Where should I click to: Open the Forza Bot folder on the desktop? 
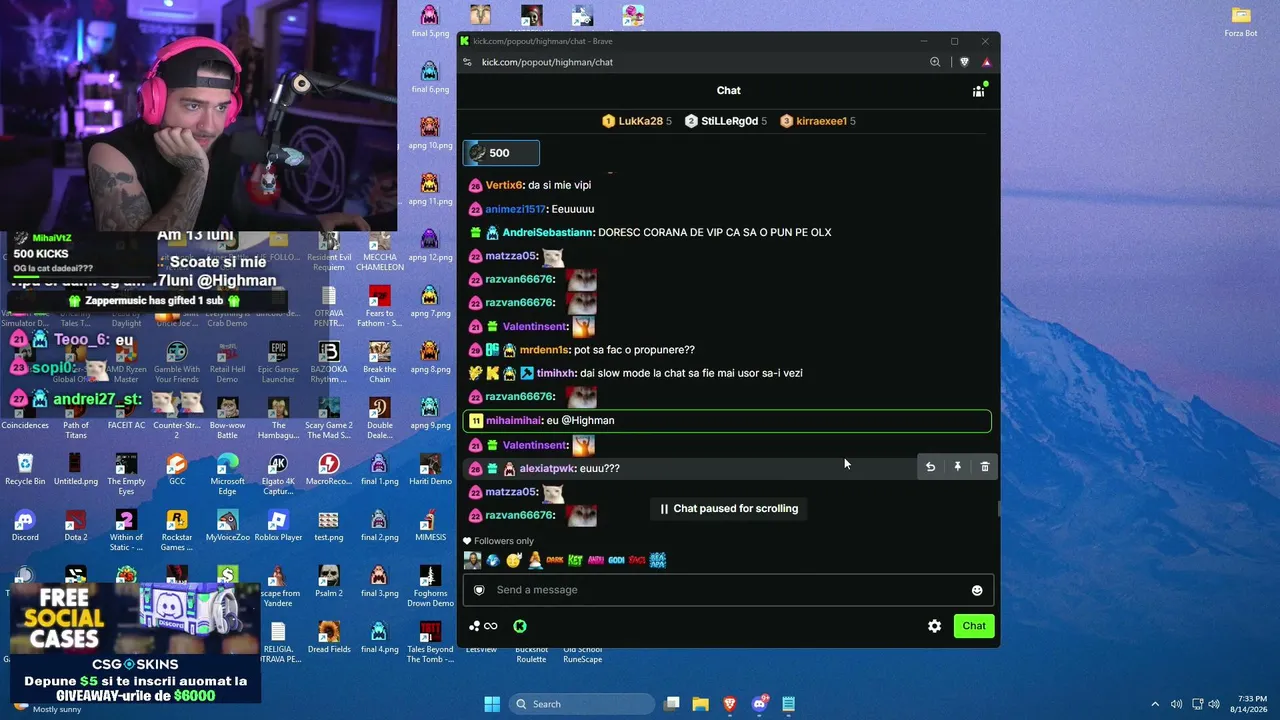coord(1241,22)
